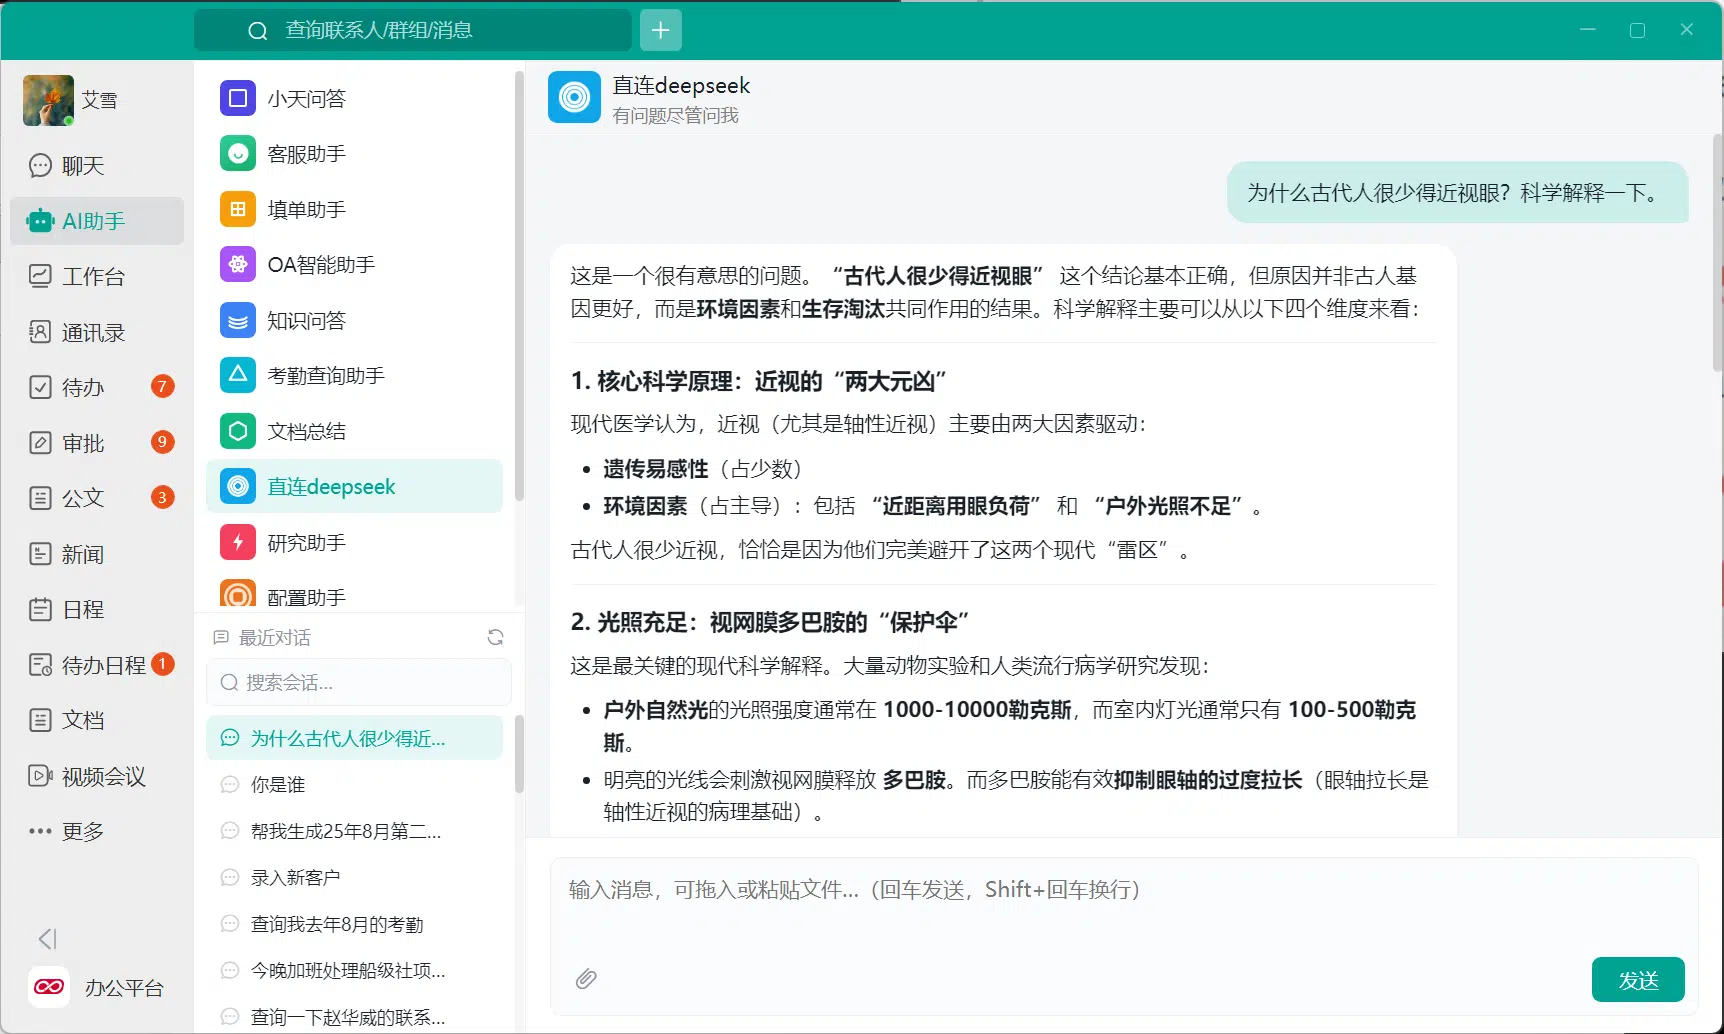This screenshot has width=1724, height=1034.
Task: Open conversation 帮我生成25年8月第二...
Action: 354,831
